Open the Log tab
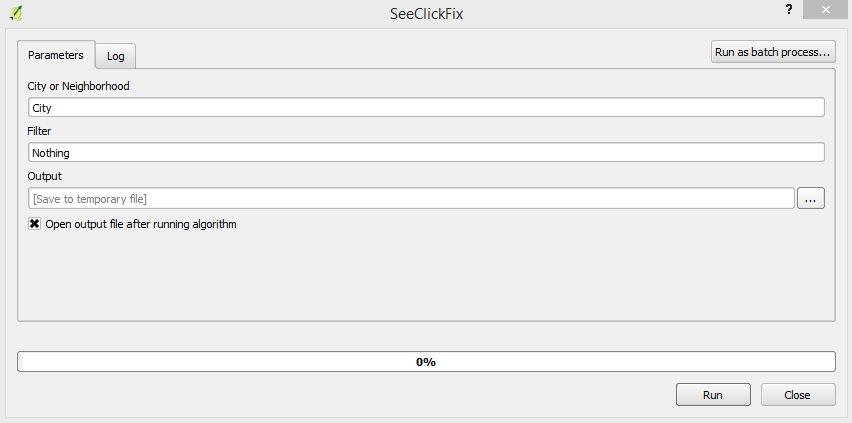The width and height of the screenshot is (852, 423). pos(116,56)
